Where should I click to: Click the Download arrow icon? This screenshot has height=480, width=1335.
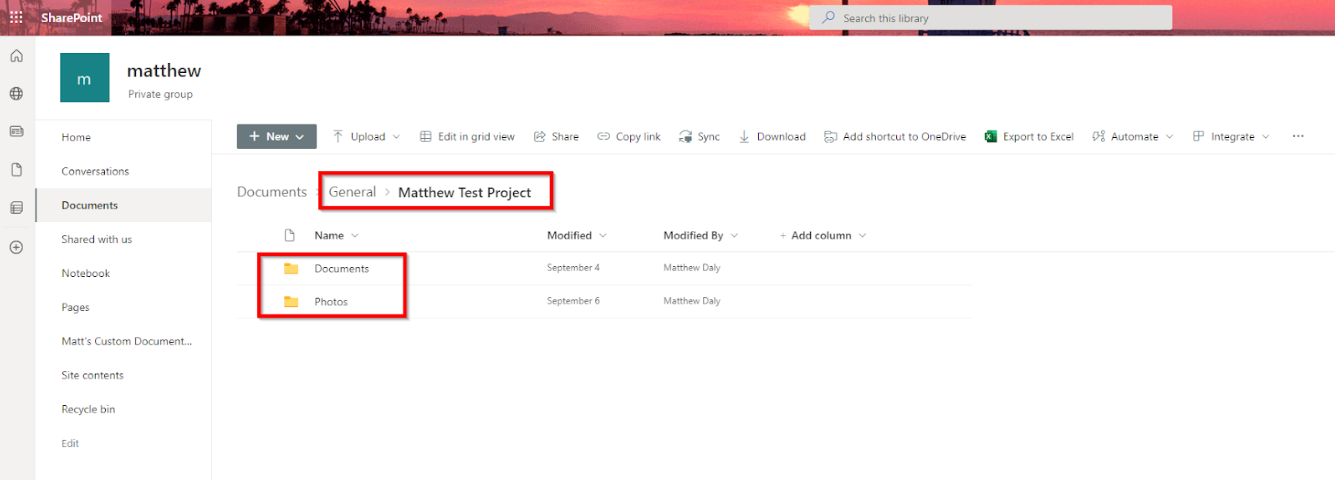pos(744,137)
